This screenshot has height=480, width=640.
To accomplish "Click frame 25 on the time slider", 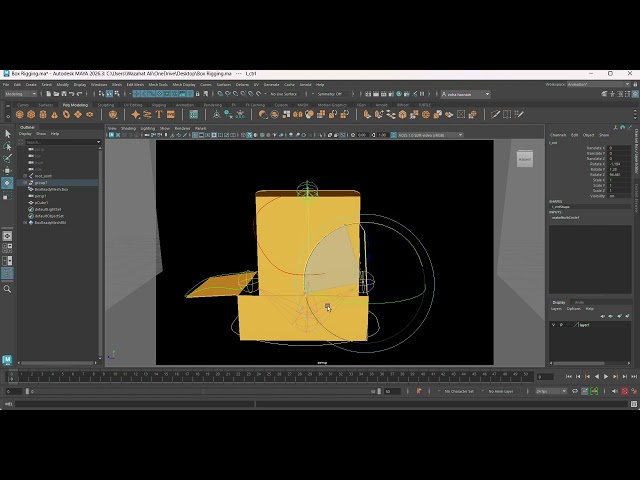I will (x=269, y=374).
